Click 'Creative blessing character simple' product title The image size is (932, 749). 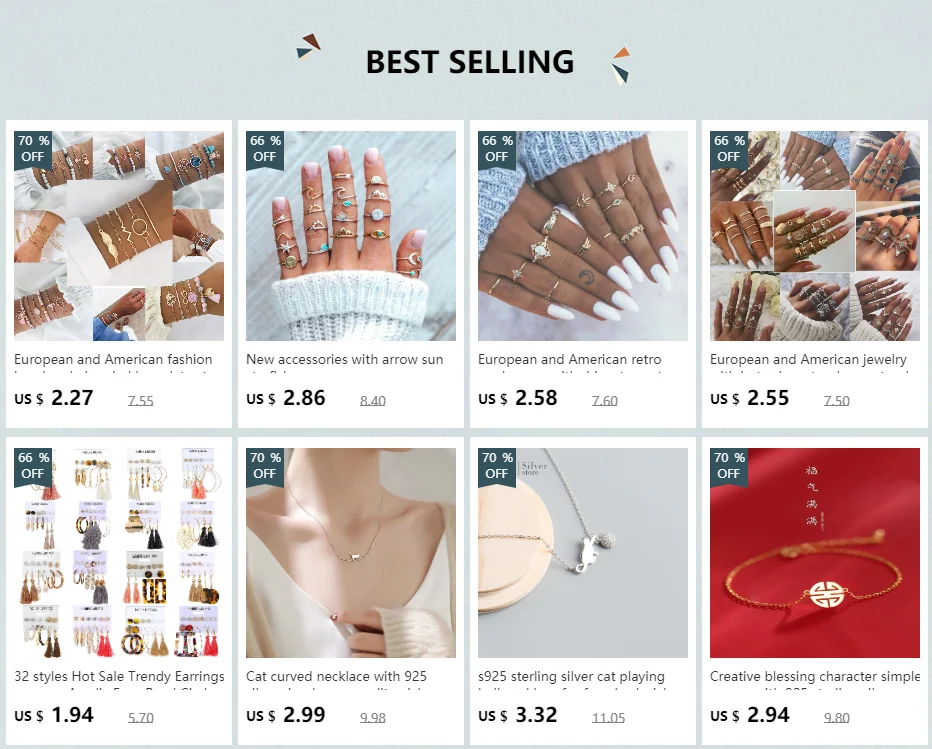pyautogui.click(x=814, y=676)
